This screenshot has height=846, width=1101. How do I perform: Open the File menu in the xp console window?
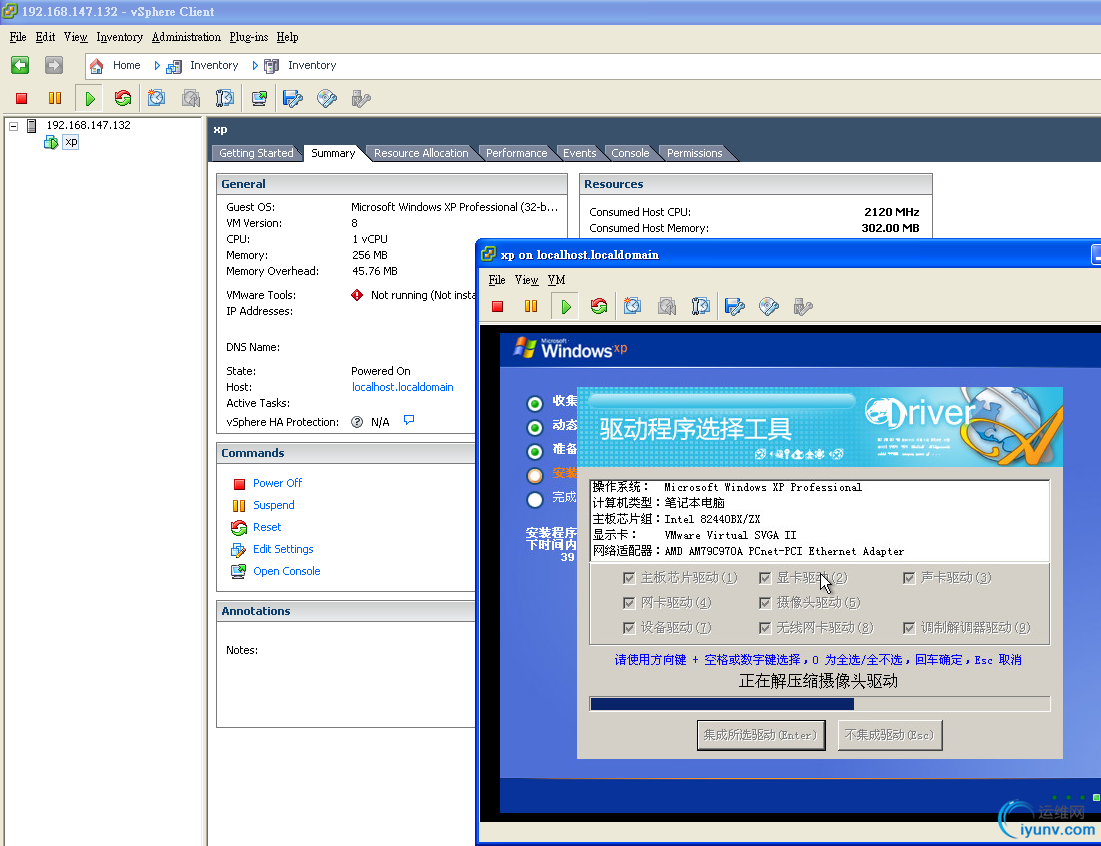[x=496, y=280]
